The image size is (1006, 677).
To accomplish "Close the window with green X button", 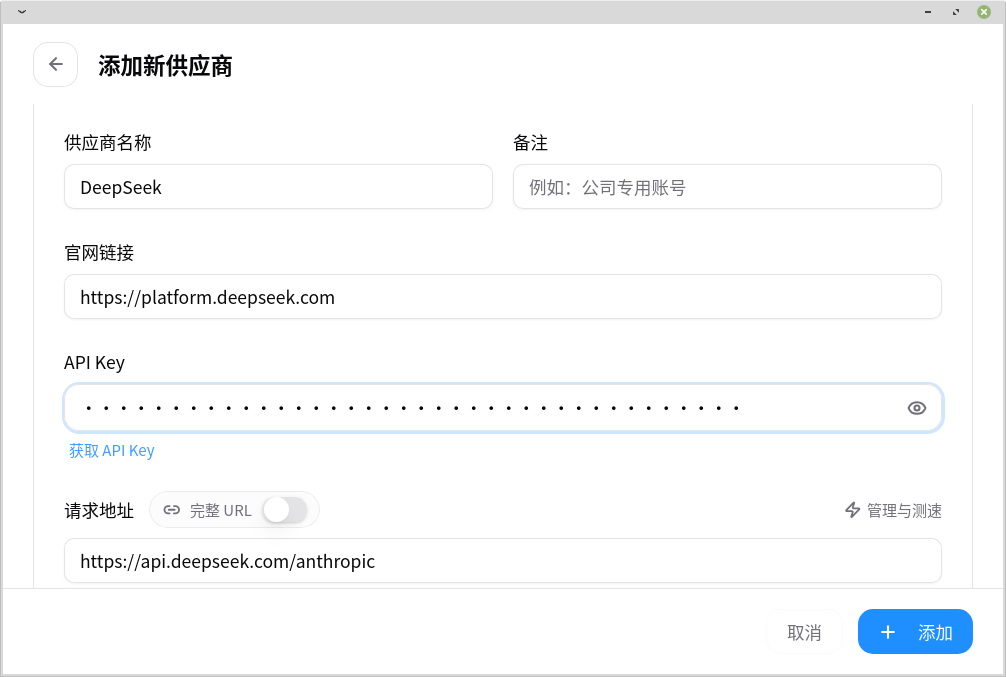I will click(x=984, y=12).
